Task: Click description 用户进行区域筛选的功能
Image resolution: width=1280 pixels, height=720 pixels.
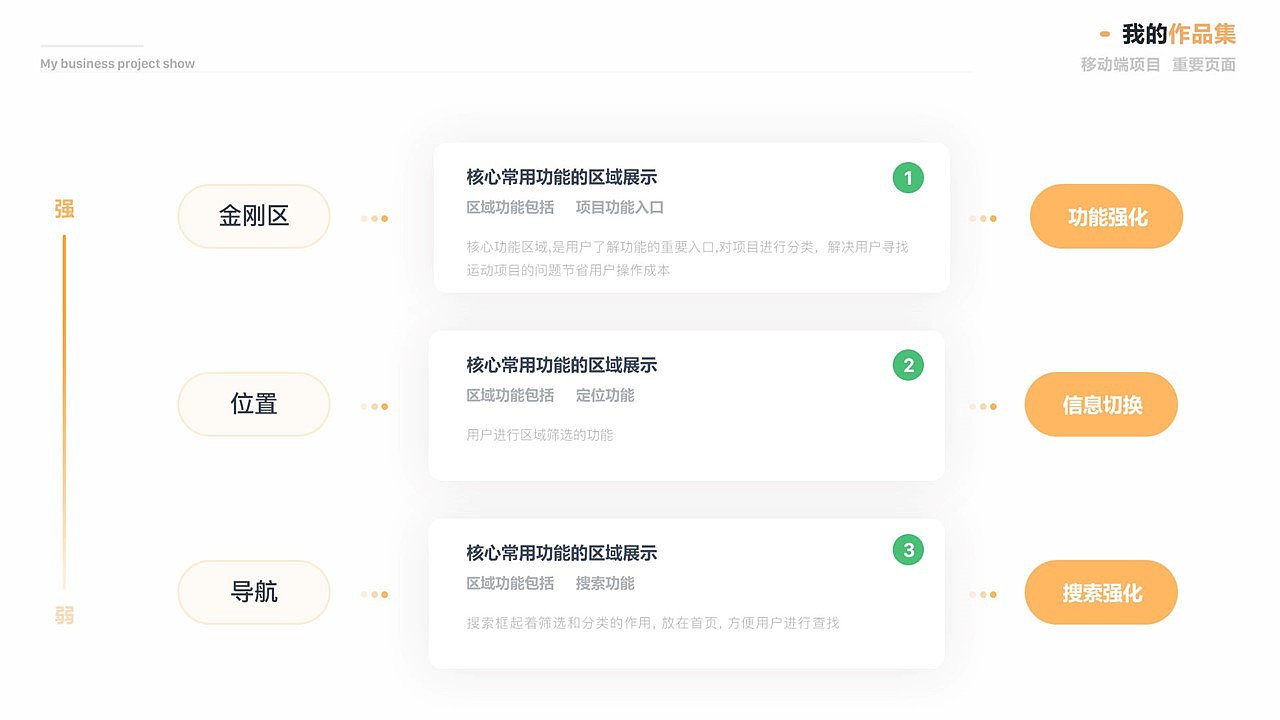Action: [540, 435]
